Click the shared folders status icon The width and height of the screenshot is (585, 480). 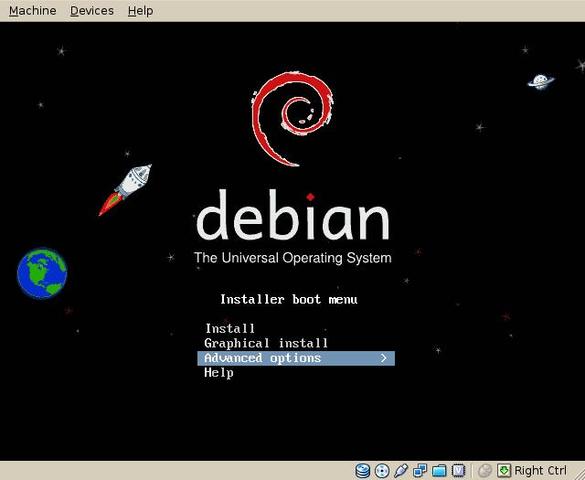(x=439, y=471)
